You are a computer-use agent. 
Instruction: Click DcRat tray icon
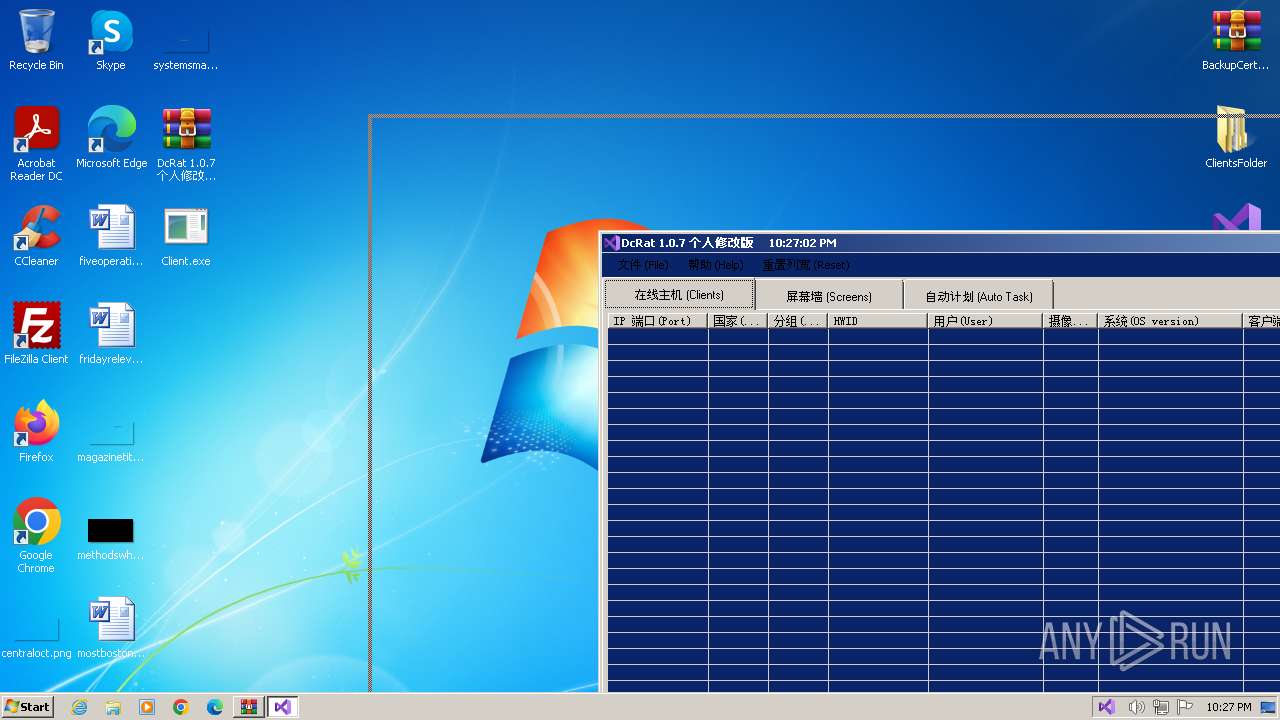pos(1106,707)
